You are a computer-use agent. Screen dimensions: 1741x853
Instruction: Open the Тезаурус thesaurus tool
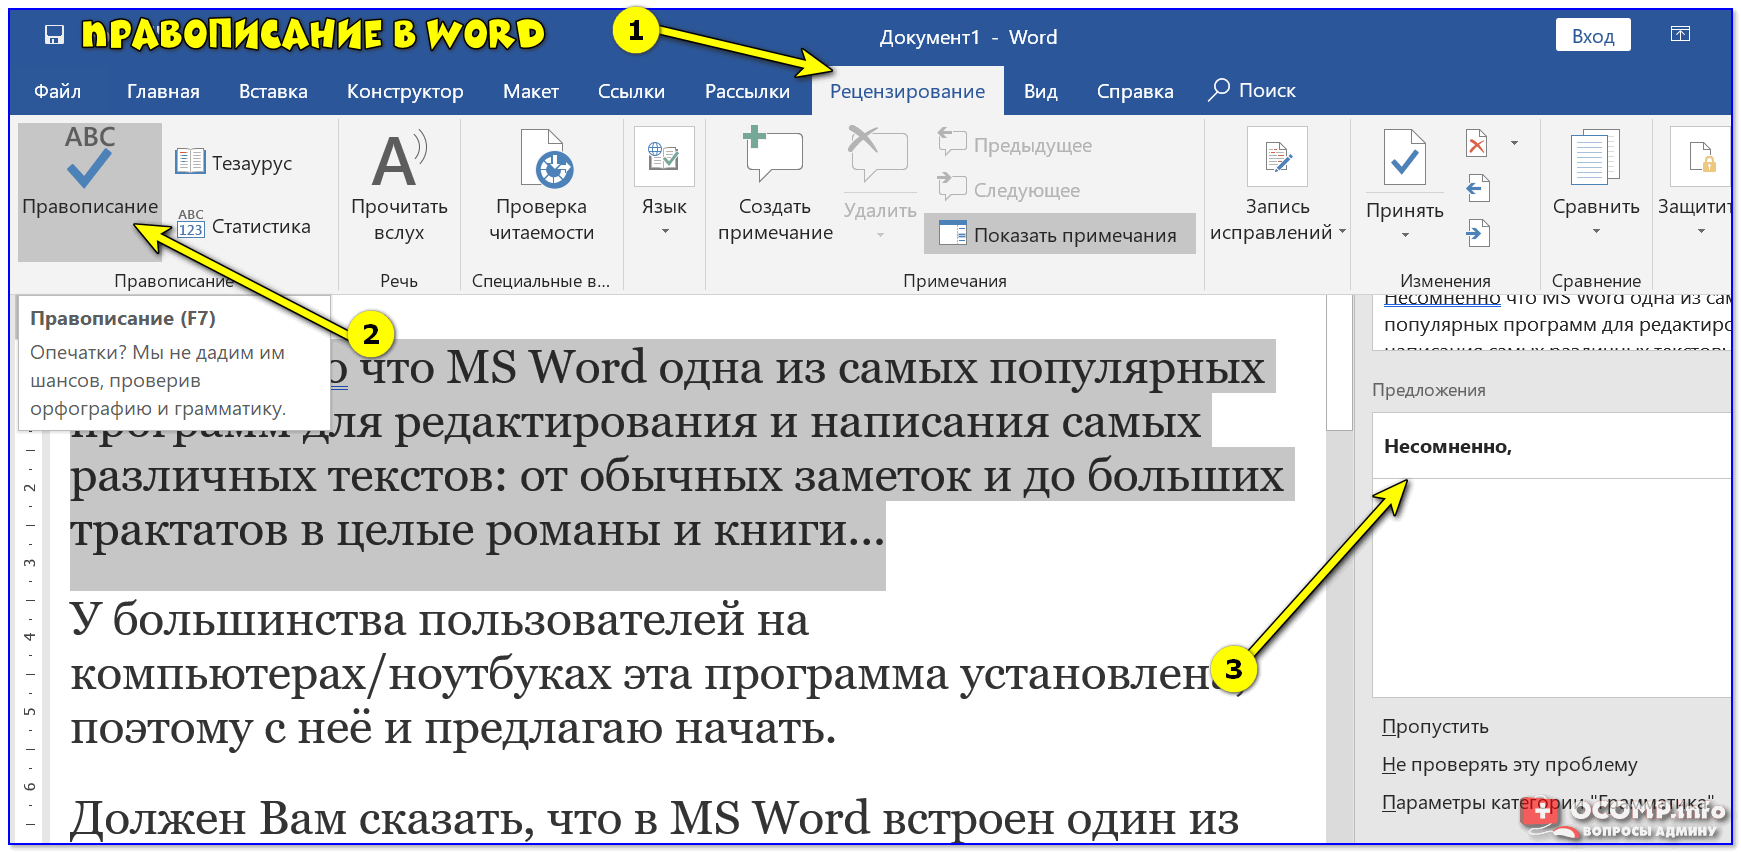pyautogui.click(x=234, y=162)
